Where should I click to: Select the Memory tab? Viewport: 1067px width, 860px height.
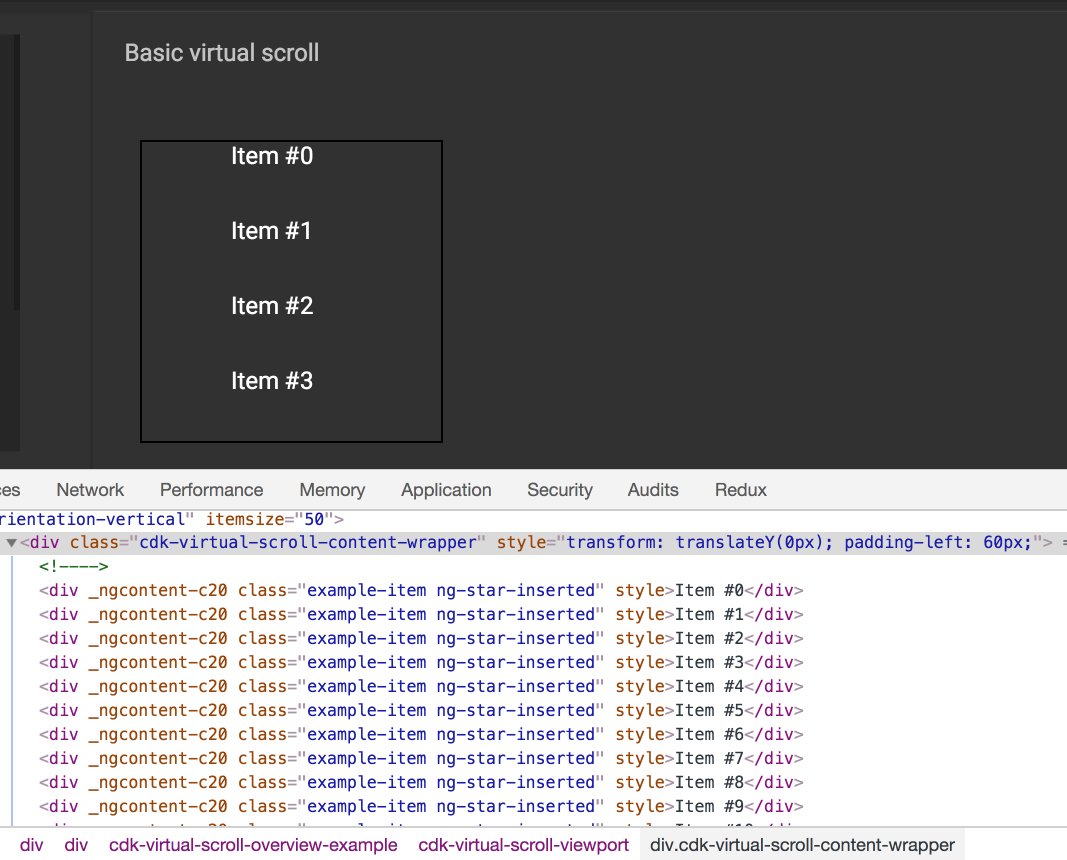coord(331,490)
